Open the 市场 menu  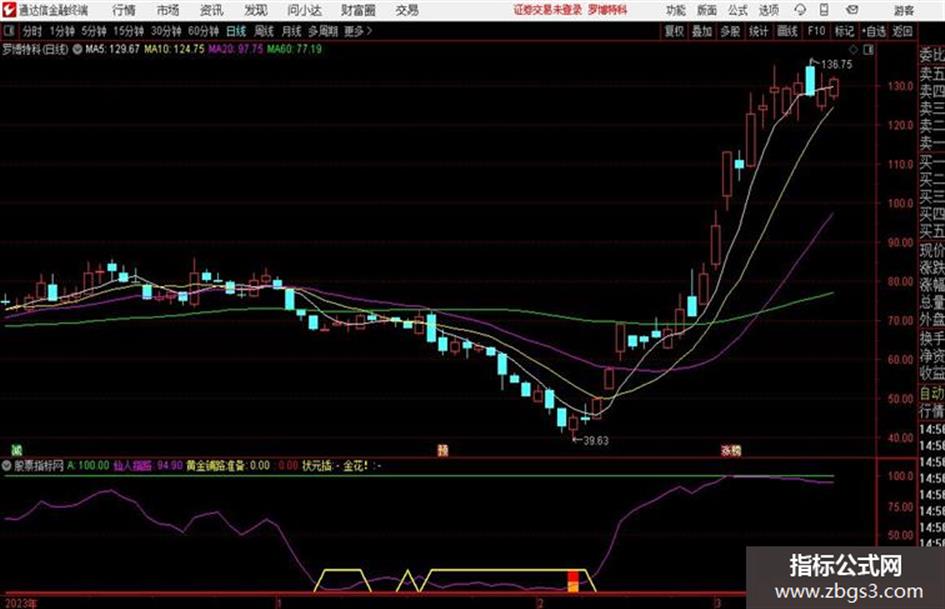coord(168,10)
